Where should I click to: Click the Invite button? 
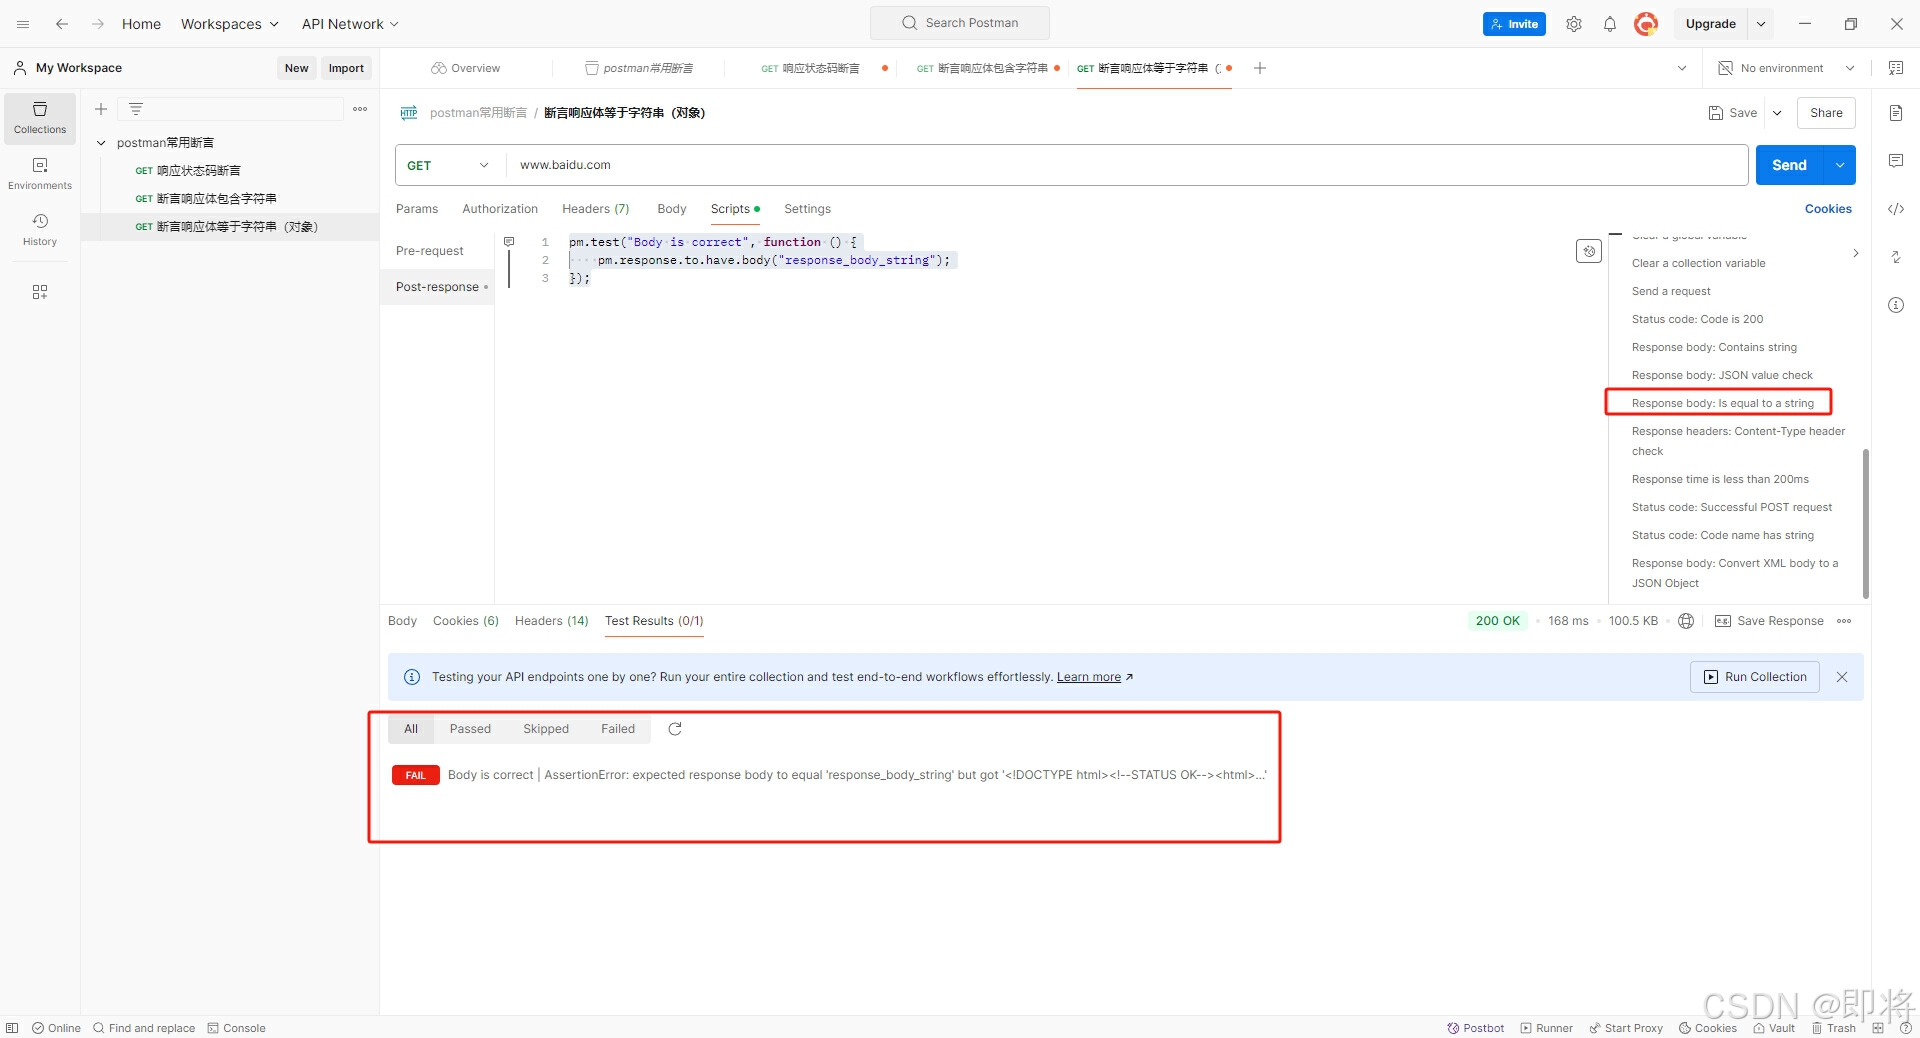(x=1514, y=24)
